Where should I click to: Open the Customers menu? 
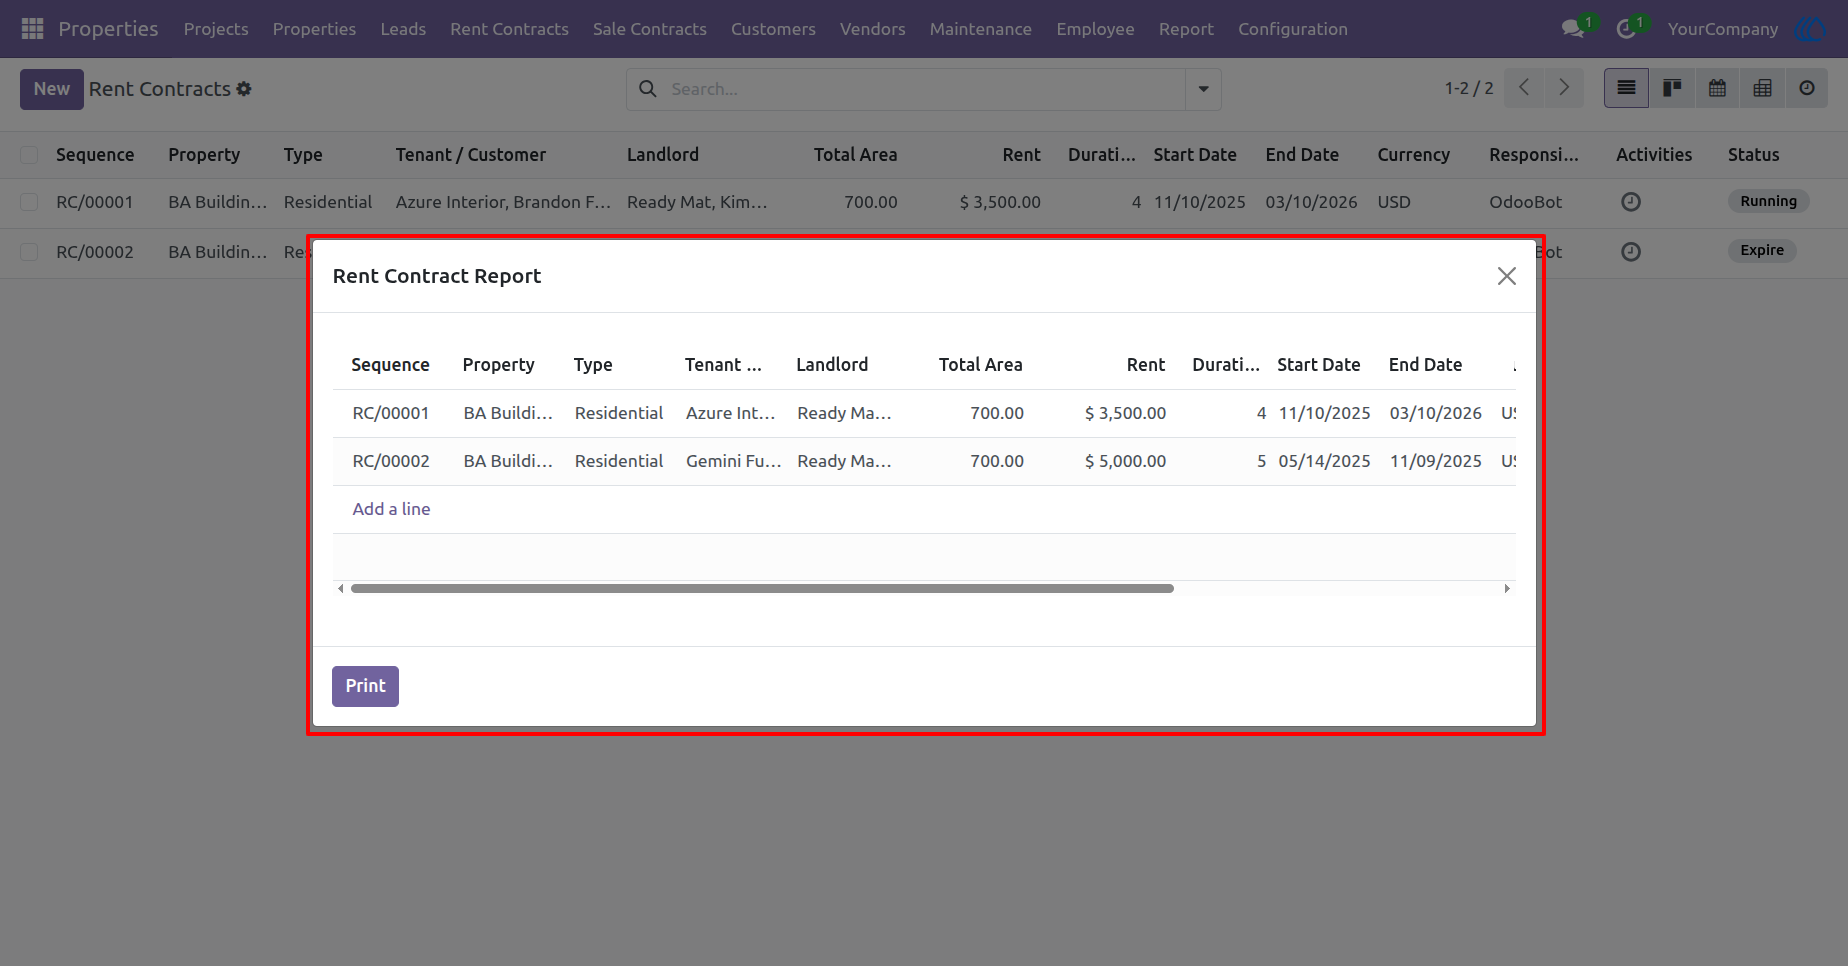[x=773, y=29]
